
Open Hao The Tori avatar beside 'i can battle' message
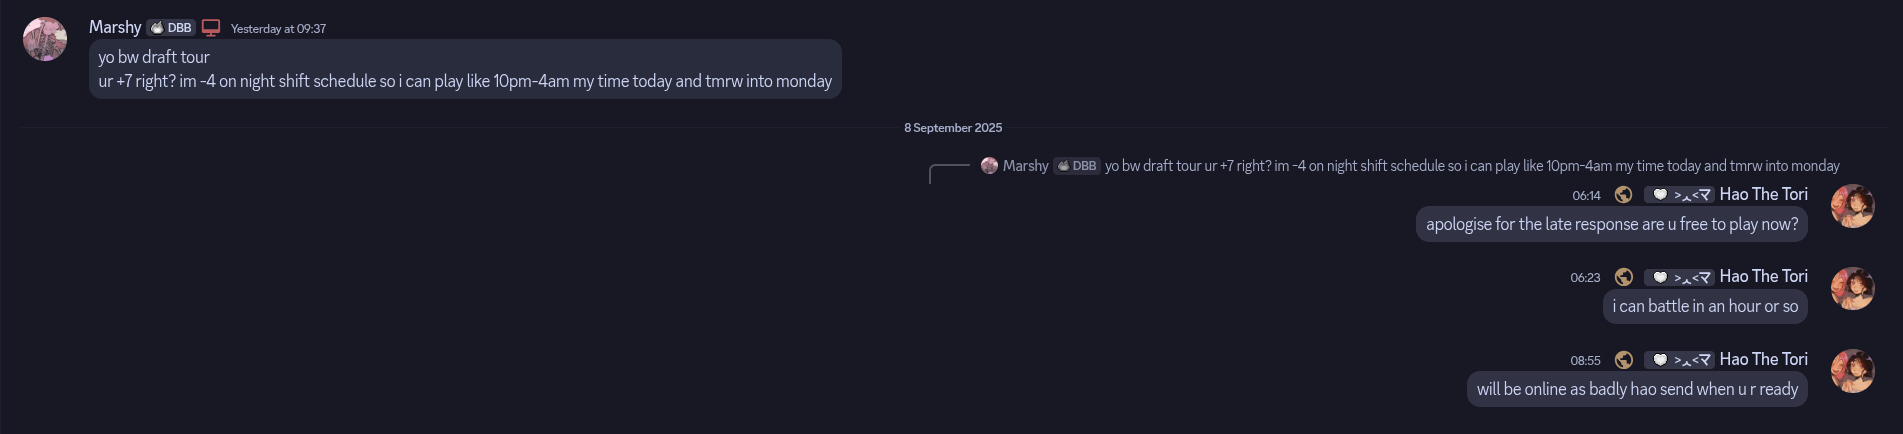(x=1852, y=288)
